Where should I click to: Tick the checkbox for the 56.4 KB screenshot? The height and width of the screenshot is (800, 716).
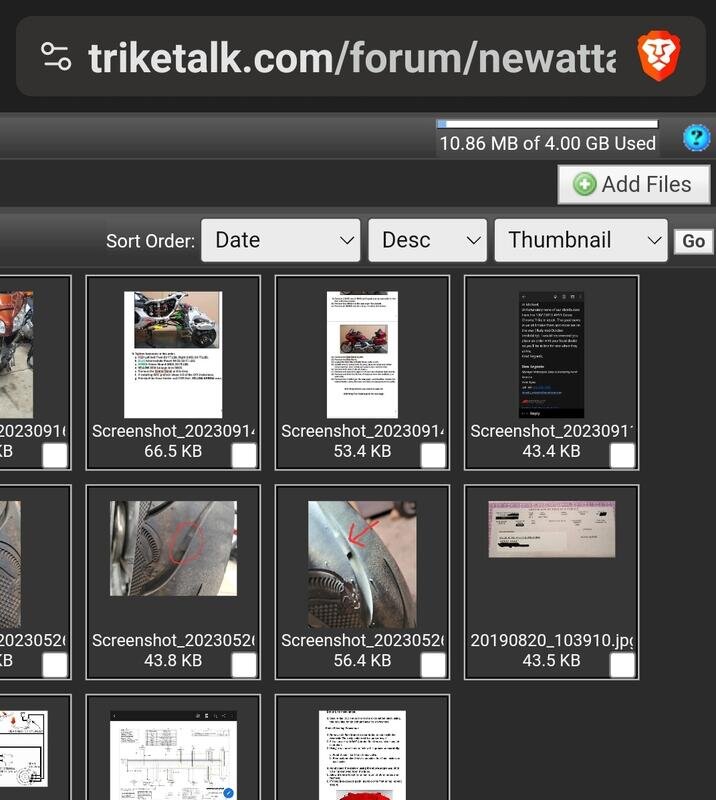(433, 665)
